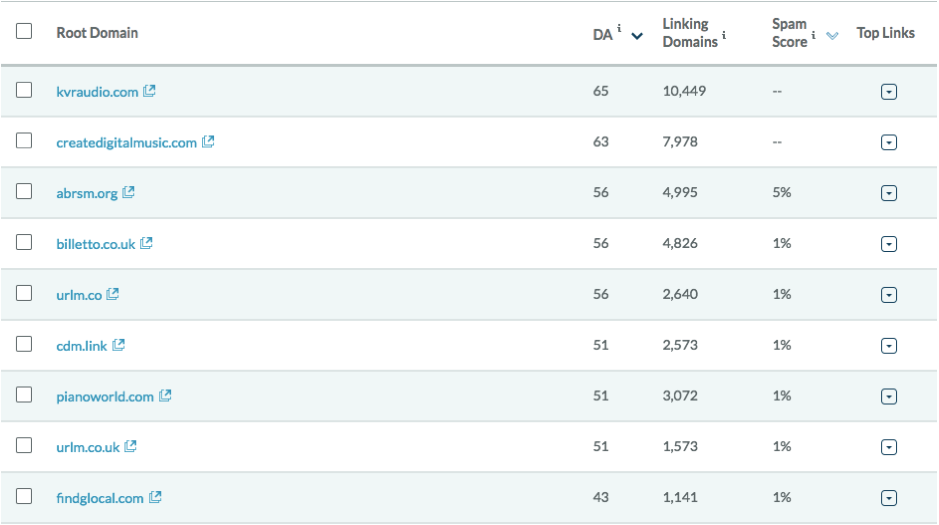Screen dimensions: 939x525
Task: Open external link icon beside kvraudio.com
Action: 150,91
